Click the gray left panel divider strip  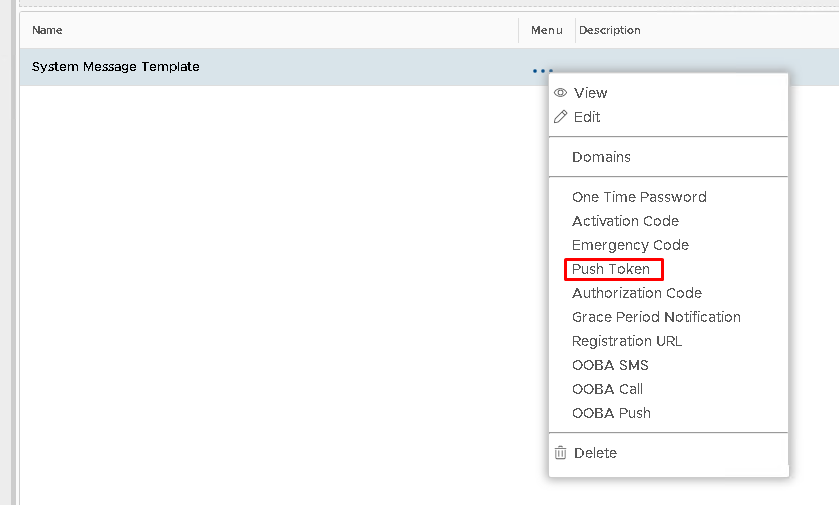tap(6, 250)
